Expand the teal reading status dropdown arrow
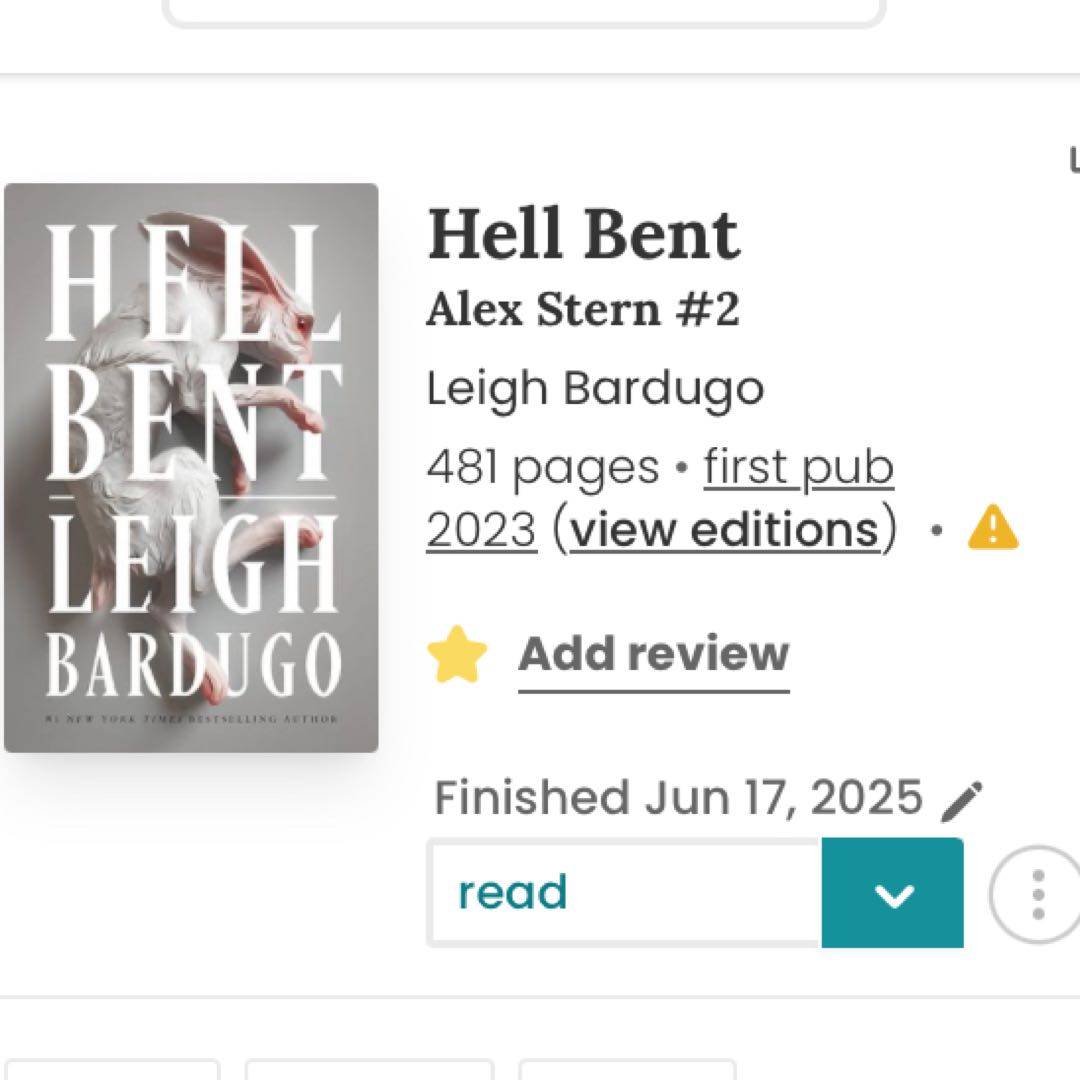 point(893,893)
